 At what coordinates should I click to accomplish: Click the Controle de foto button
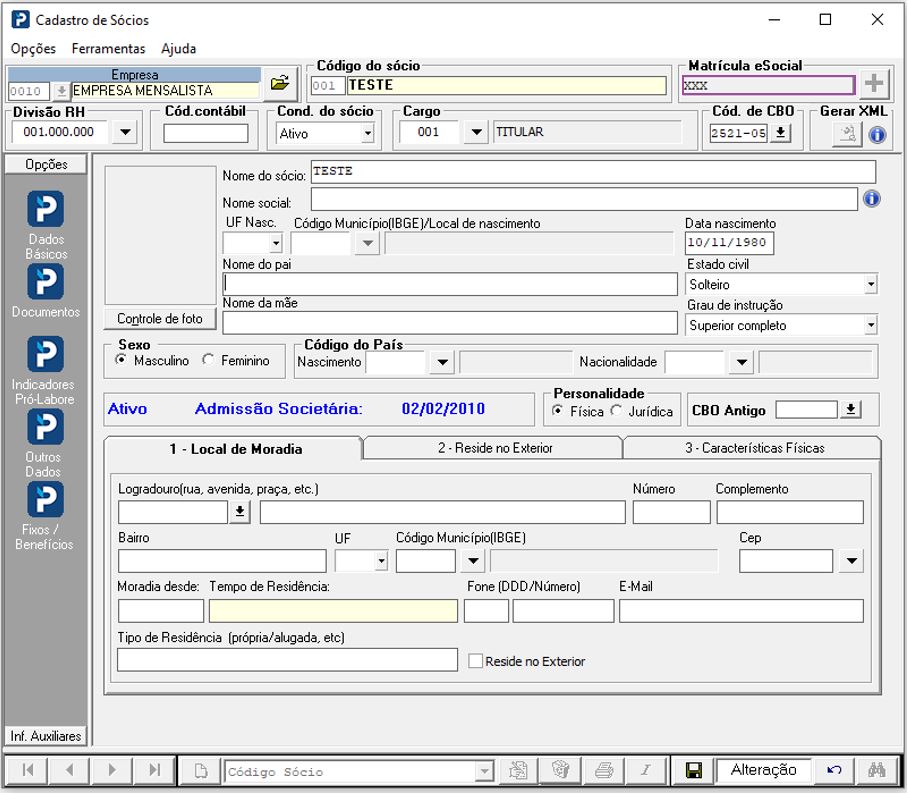157,318
